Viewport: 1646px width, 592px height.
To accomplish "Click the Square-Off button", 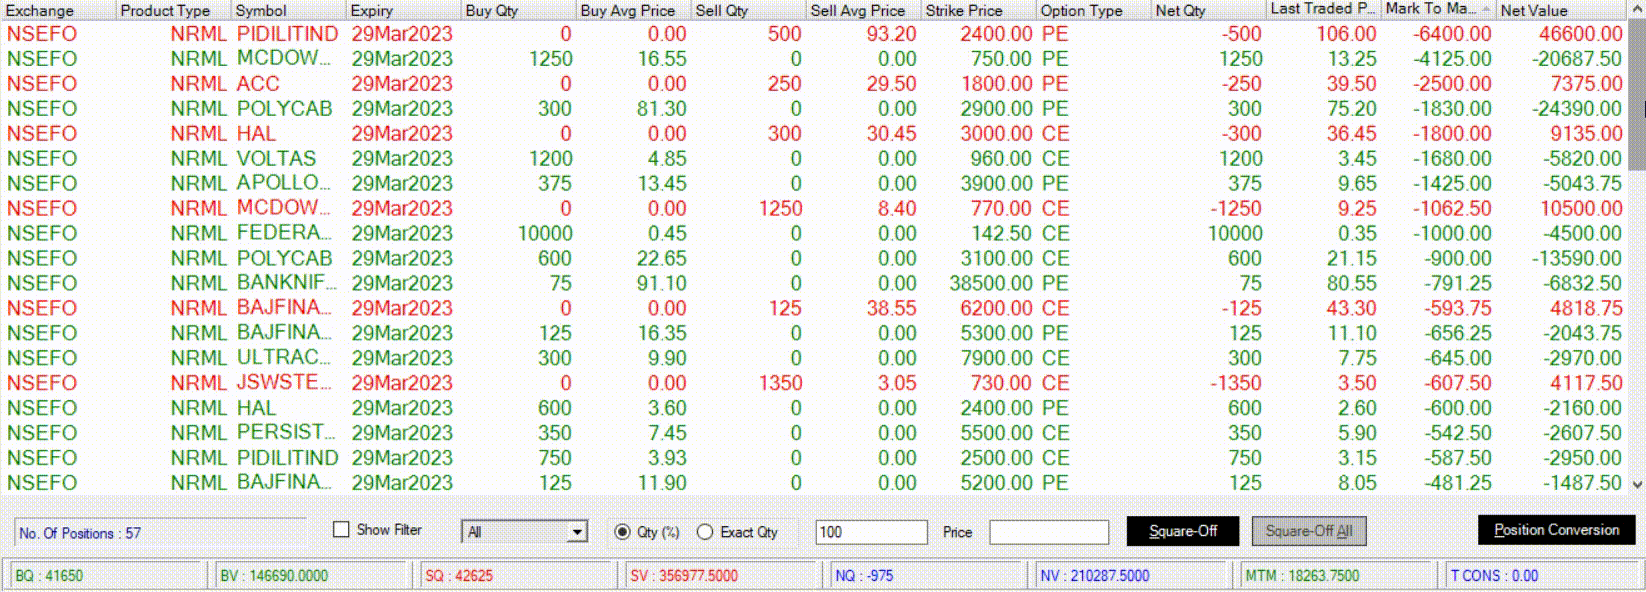I will (1183, 531).
